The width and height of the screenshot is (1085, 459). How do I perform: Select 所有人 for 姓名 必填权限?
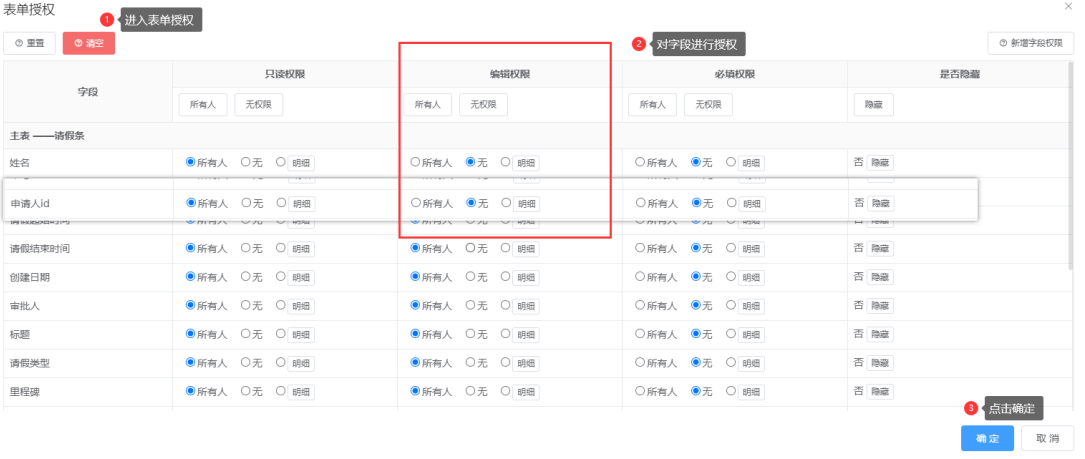click(640, 162)
